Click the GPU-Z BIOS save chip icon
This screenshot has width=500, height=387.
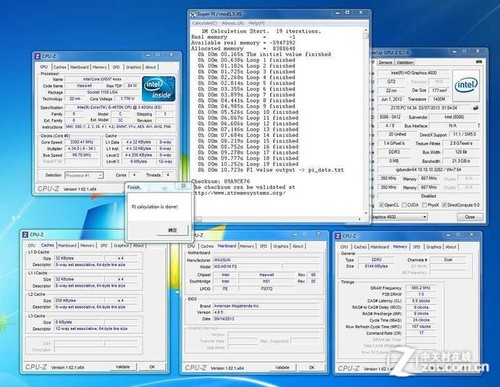tap(476, 108)
